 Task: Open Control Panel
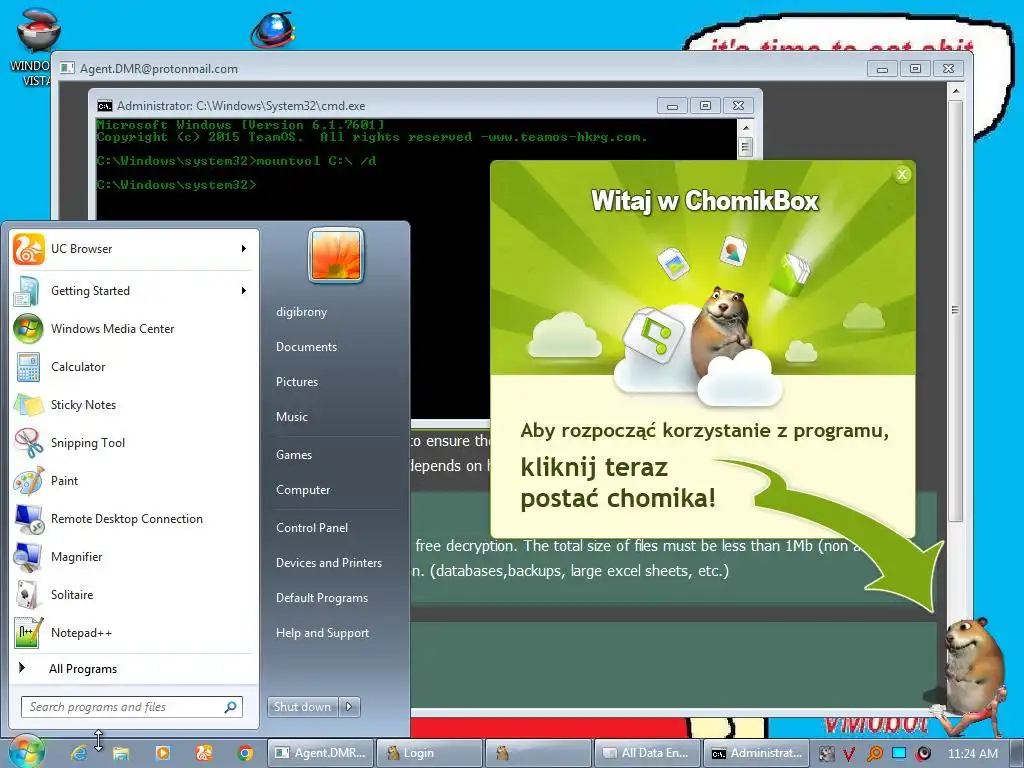point(312,528)
